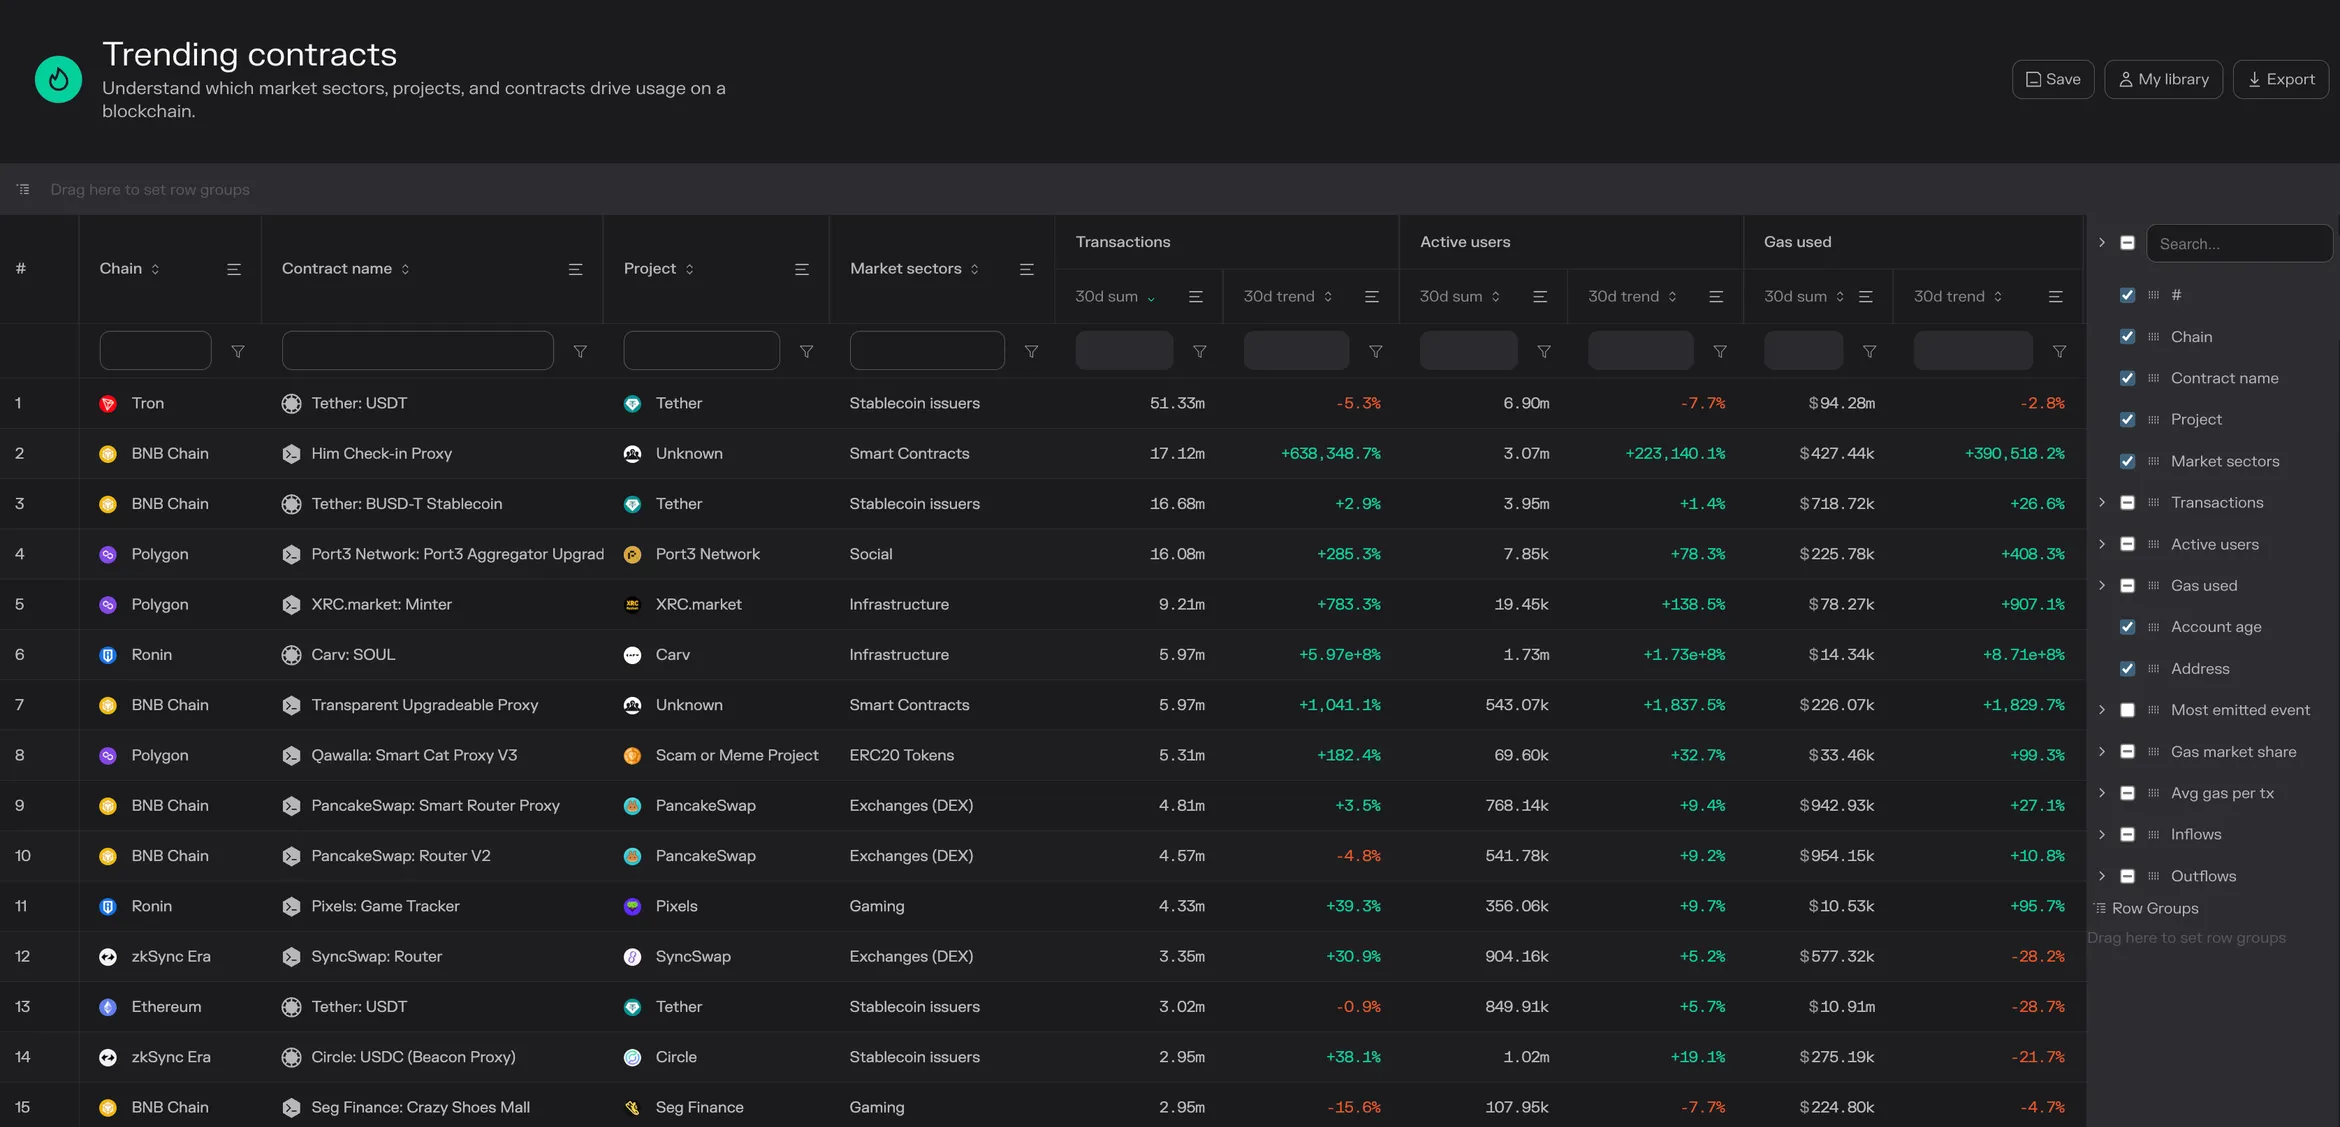Open the Project column menu icon
The height and width of the screenshot is (1127, 2340).
(802, 269)
